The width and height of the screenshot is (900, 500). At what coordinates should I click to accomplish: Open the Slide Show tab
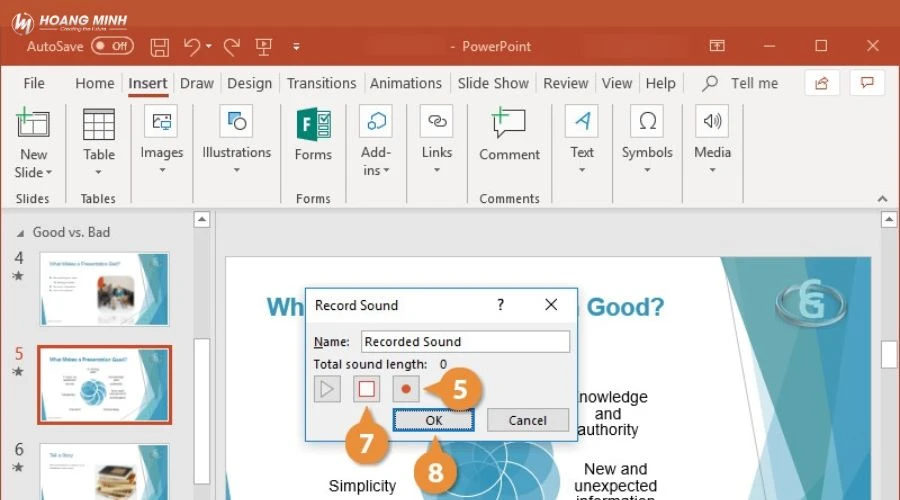[x=493, y=83]
